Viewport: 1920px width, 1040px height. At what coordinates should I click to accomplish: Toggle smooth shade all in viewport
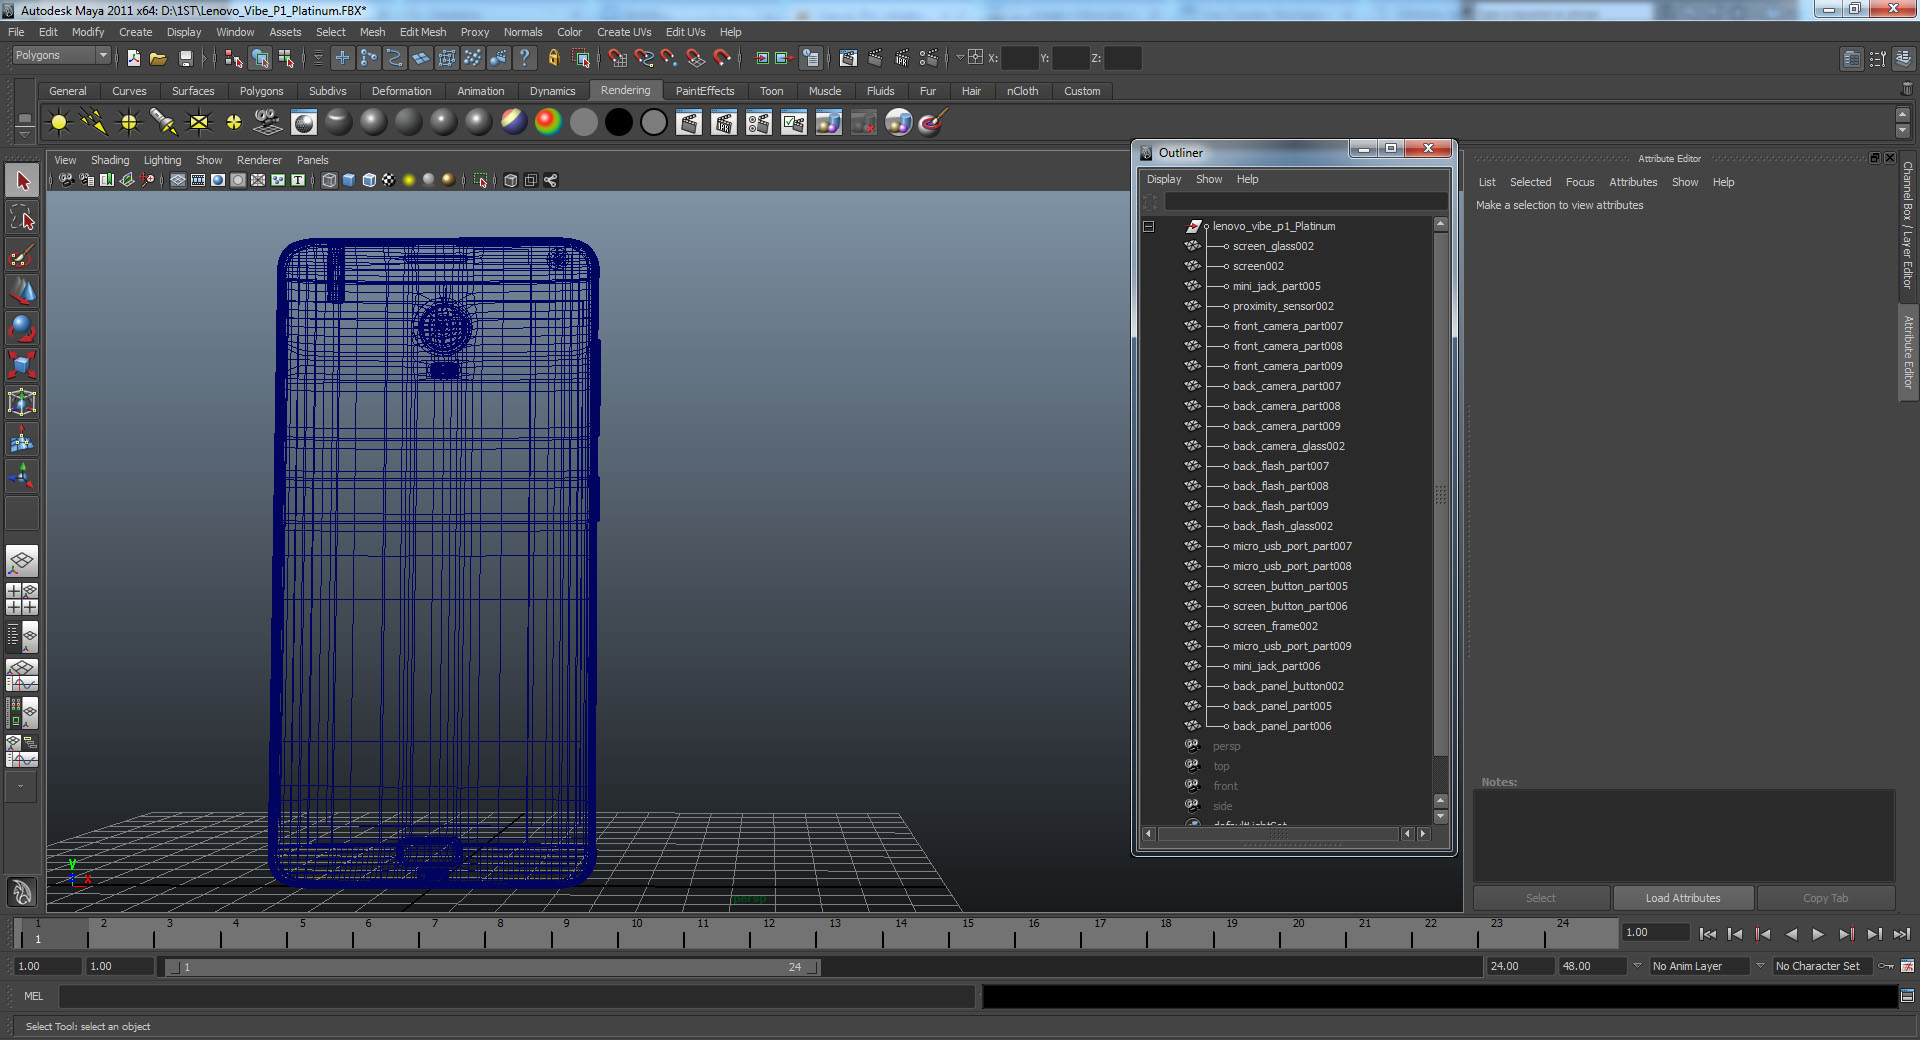click(349, 180)
